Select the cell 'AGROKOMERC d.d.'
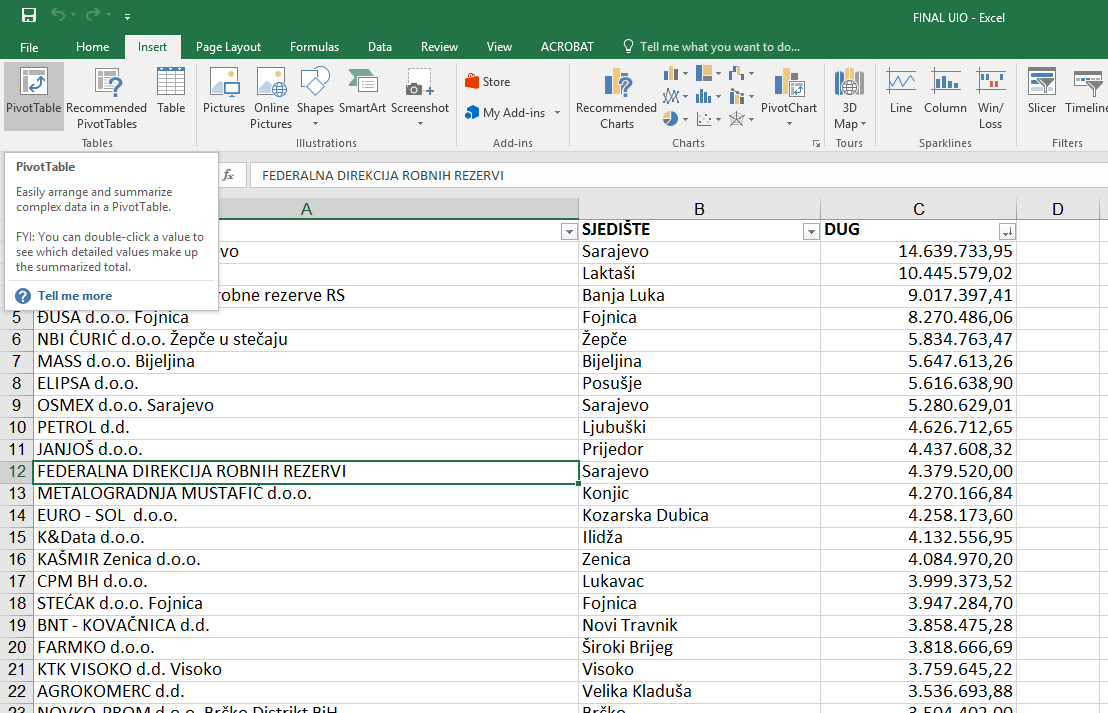1108x713 pixels. click(x=305, y=691)
